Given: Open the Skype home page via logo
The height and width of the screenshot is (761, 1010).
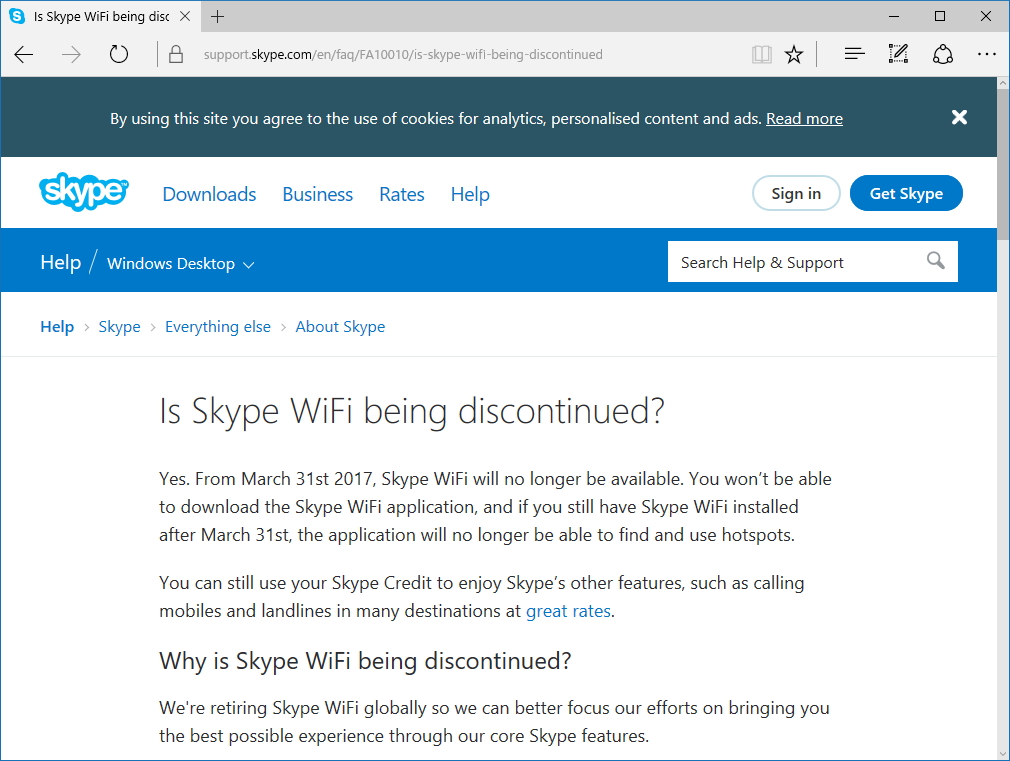Looking at the screenshot, I should click(x=84, y=192).
